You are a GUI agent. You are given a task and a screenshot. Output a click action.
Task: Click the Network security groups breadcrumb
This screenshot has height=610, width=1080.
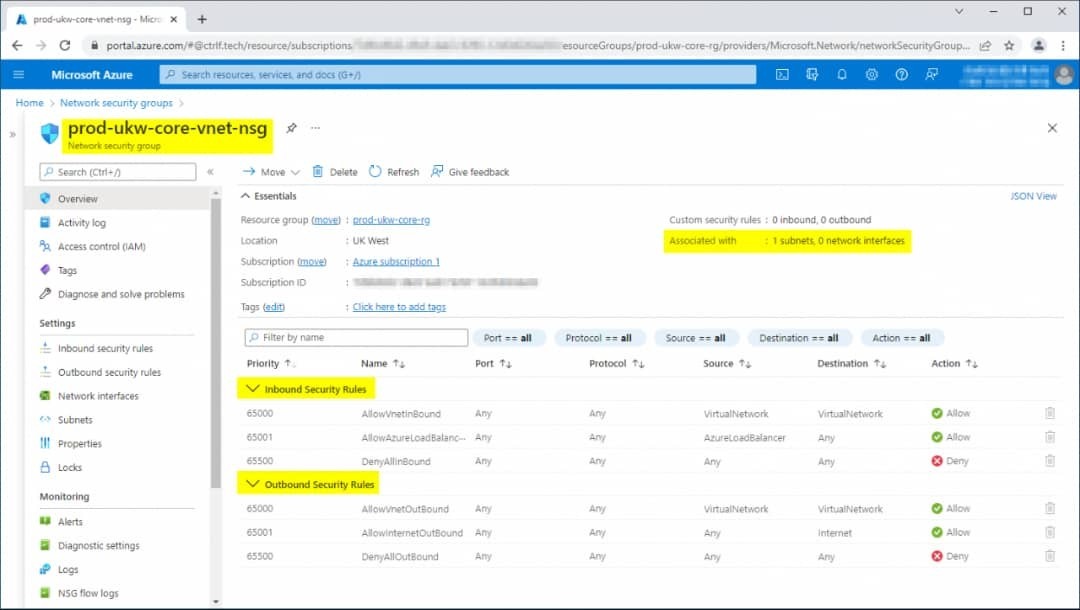pos(116,103)
